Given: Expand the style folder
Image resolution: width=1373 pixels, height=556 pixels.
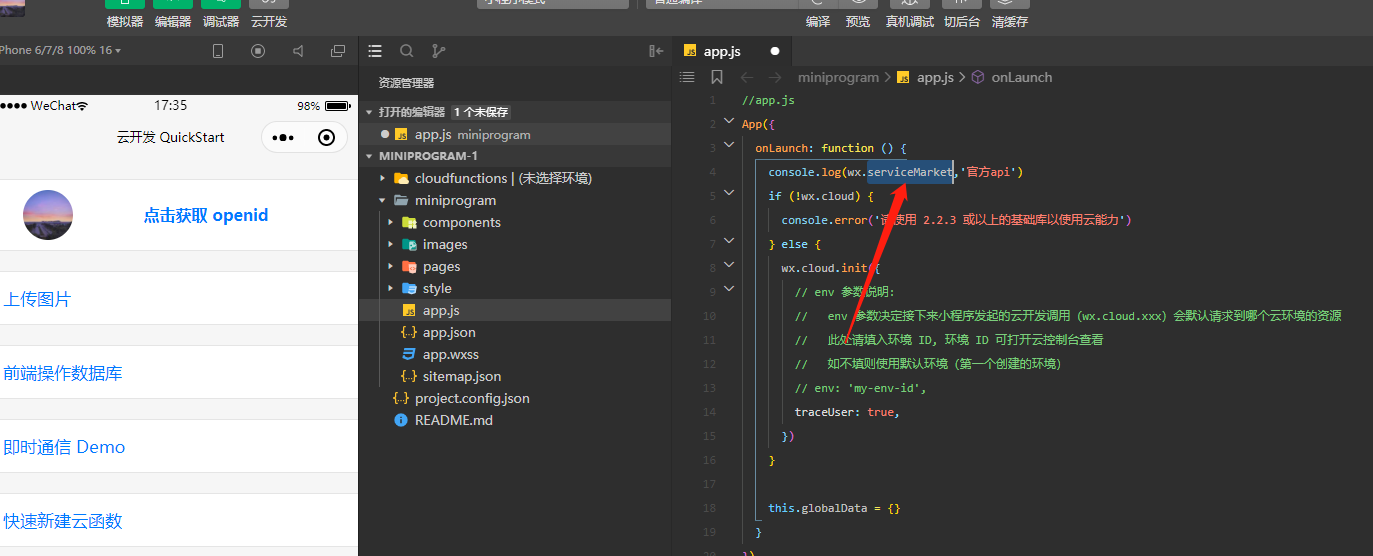Looking at the screenshot, I should pos(391,288).
